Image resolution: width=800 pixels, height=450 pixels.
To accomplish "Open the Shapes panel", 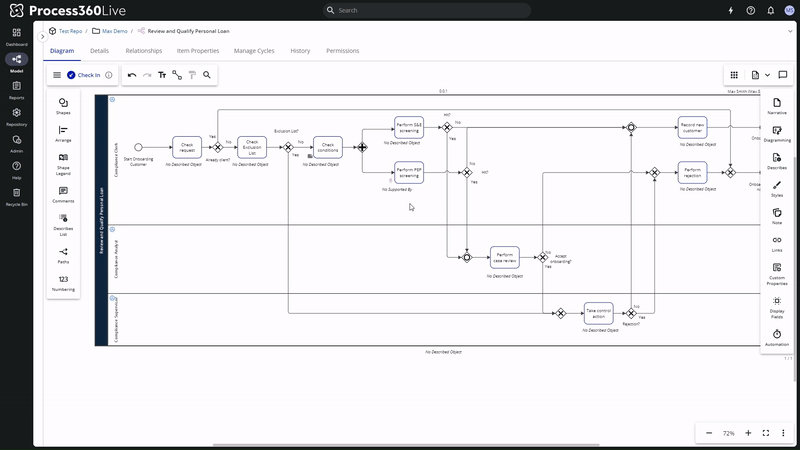I will (x=63, y=105).
